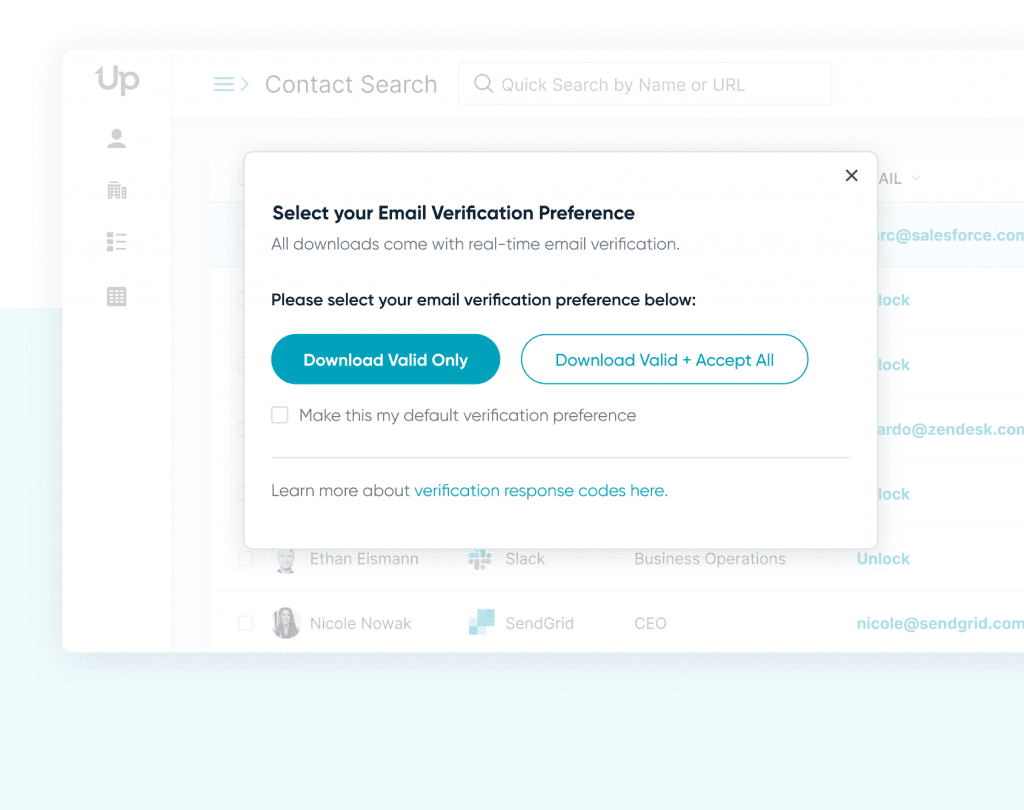Unlock the email for Ethan Eismann
1024x810 pixels.
(x=882, y=559)
